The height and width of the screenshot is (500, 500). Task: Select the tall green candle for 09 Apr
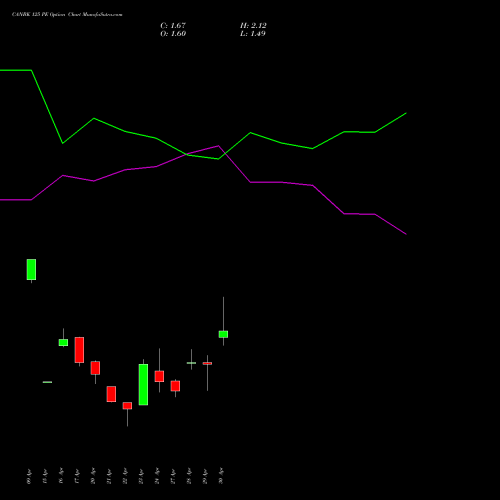coord(31,269)
